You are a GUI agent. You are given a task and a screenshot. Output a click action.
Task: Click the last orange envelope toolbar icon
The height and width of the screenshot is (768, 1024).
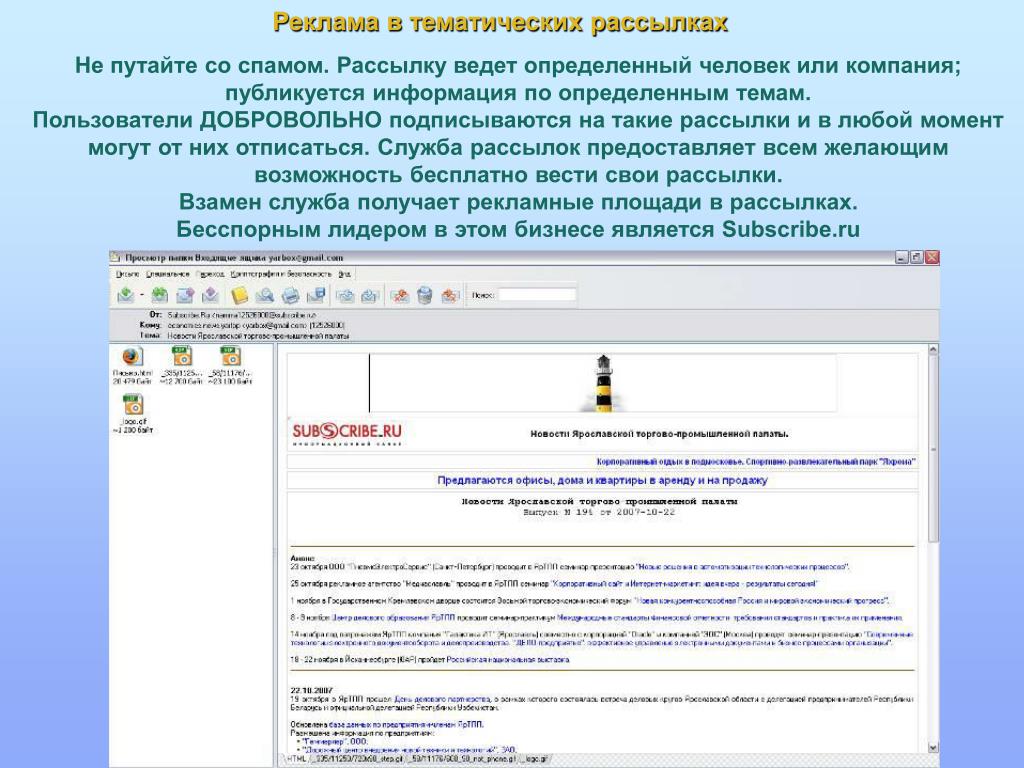(x=450, y=295)
